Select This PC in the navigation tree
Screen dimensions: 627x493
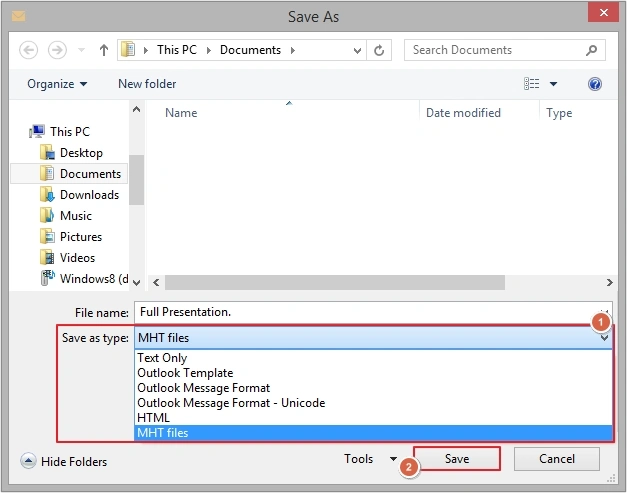[x=70, y=132]
